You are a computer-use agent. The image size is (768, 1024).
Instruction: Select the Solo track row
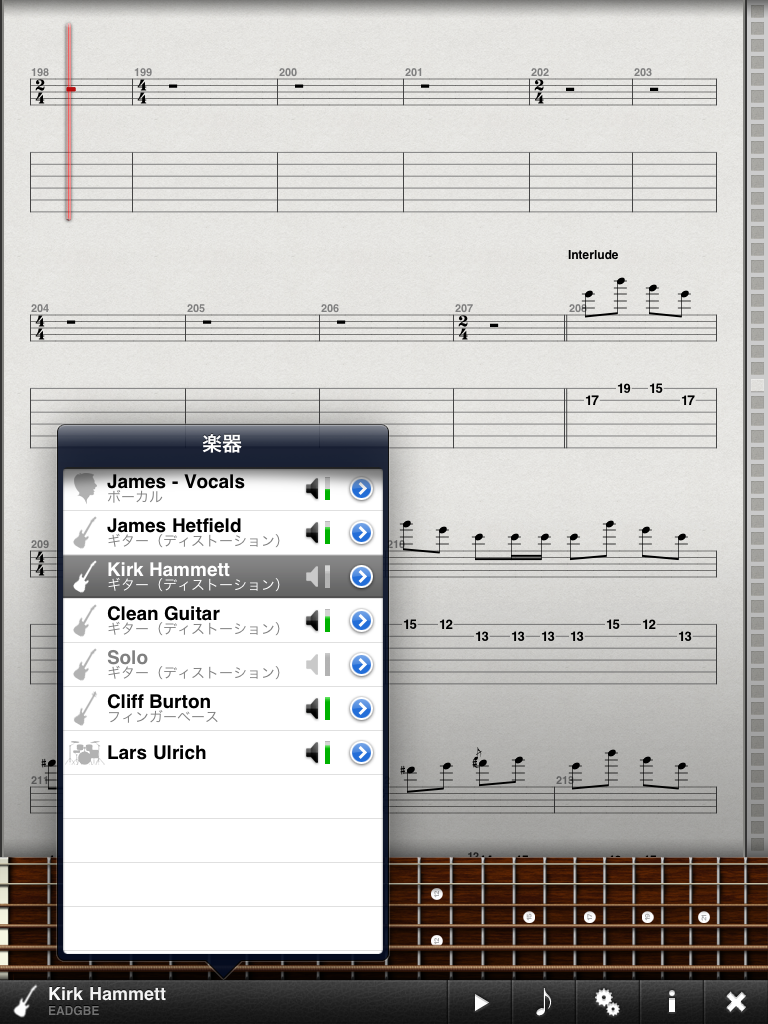[223, 665]
